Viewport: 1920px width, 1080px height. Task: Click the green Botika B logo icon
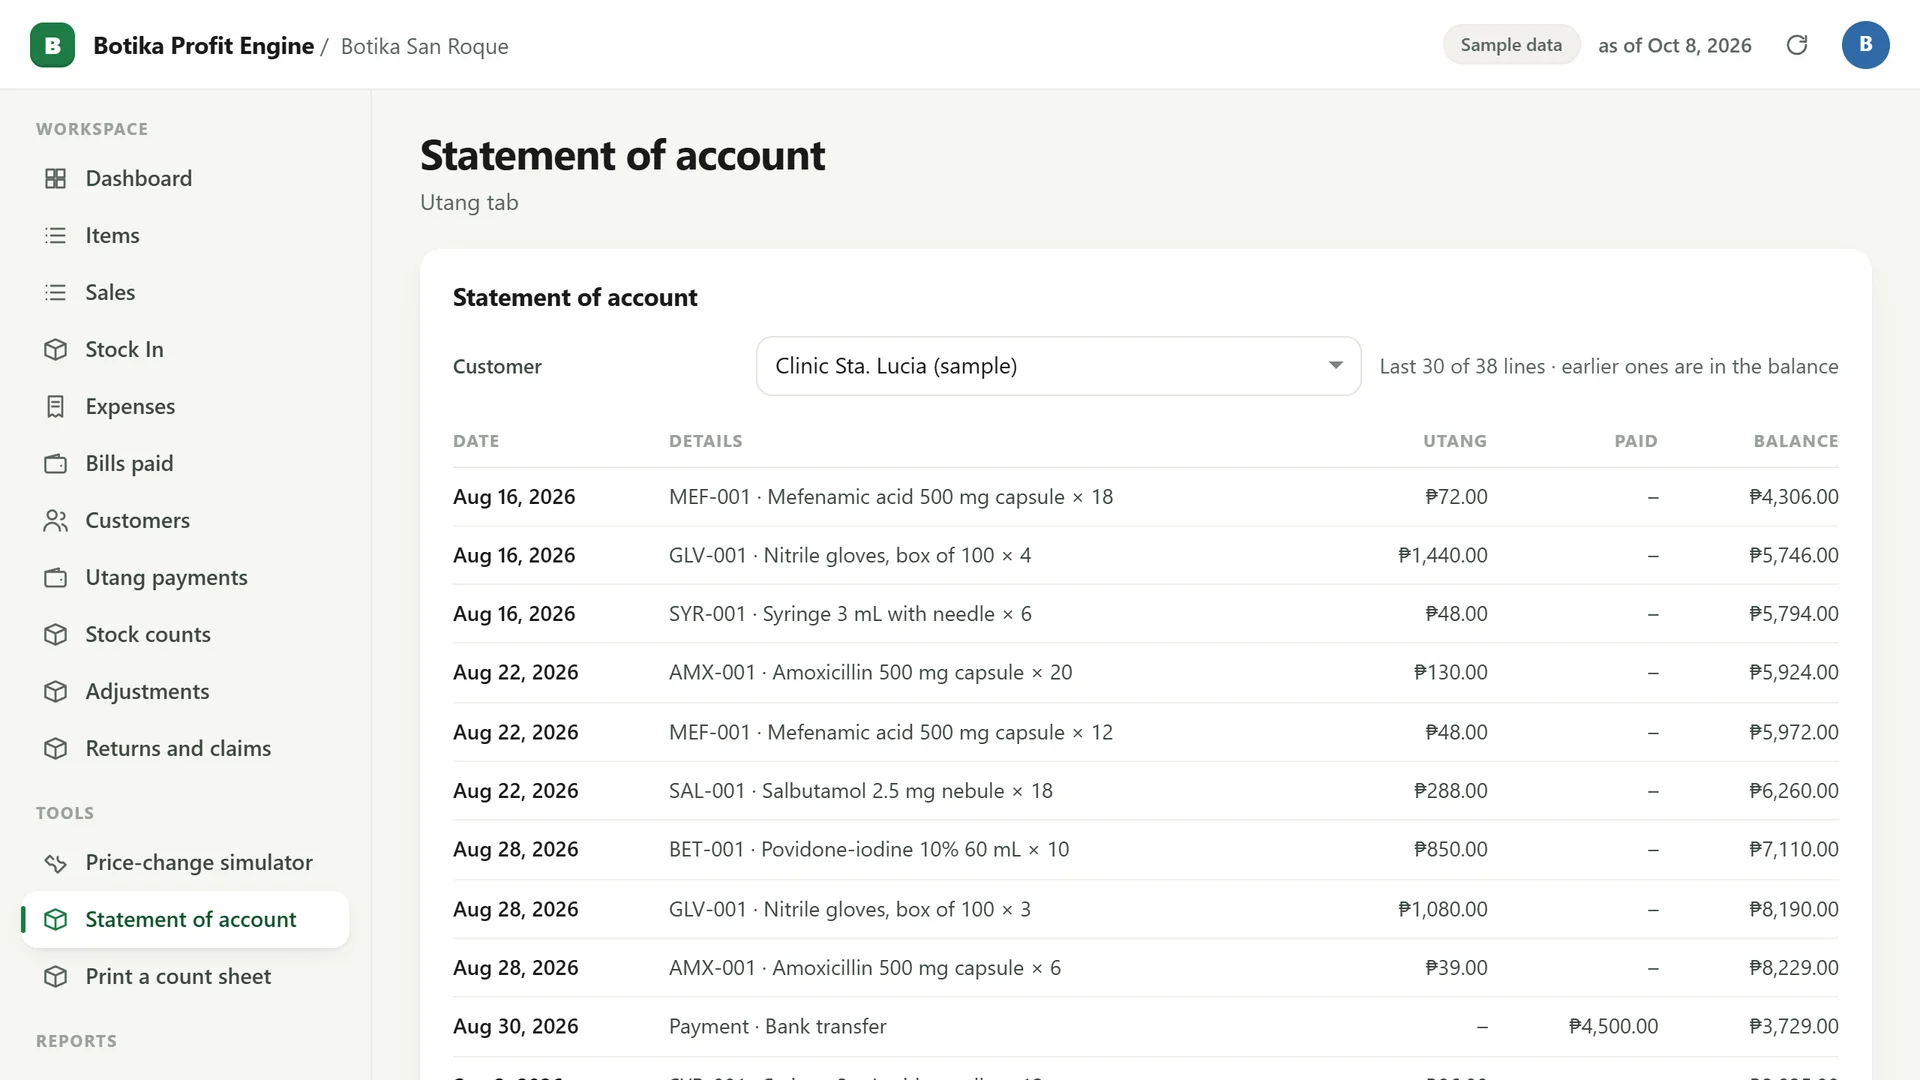tap(52, 45)
